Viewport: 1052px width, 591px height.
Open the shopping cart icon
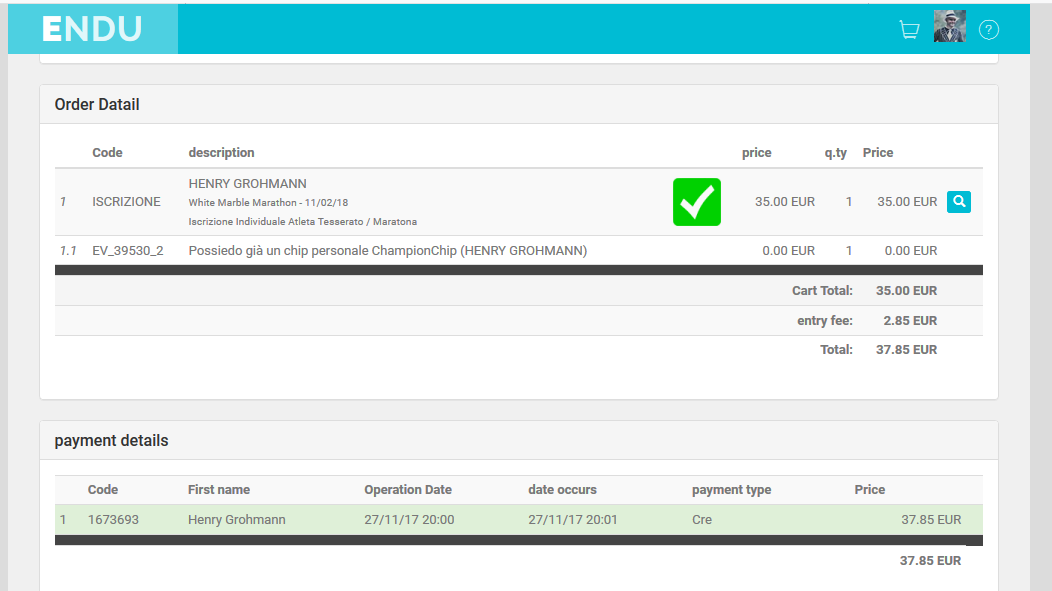coord(909,30)
